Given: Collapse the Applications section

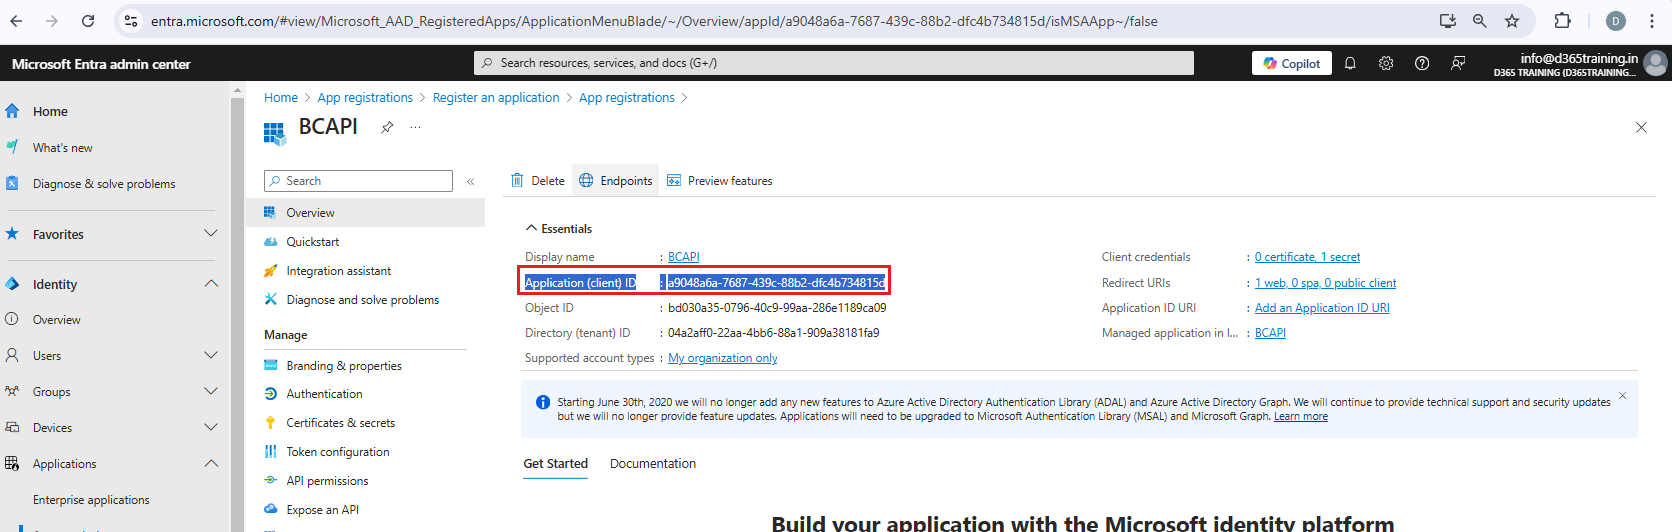Looking at the screenshot, I should click(211, 463).
